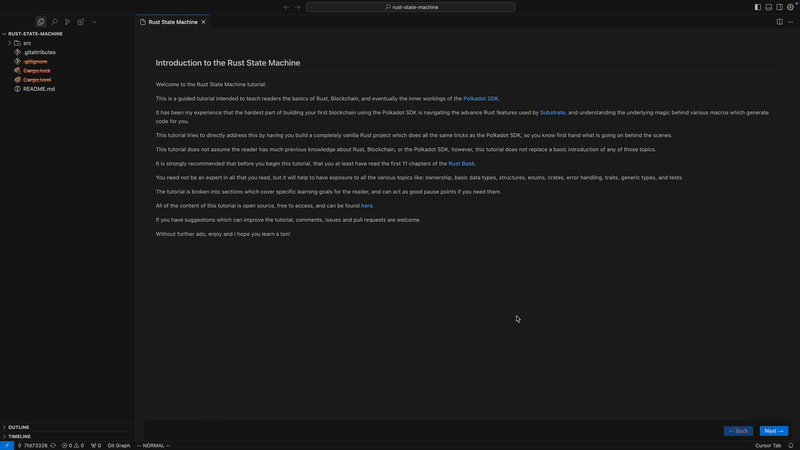The width and height of the screenshot is (800, 450).
Task: Click the notifications bell in status bar
Action: tap(790, 445)
